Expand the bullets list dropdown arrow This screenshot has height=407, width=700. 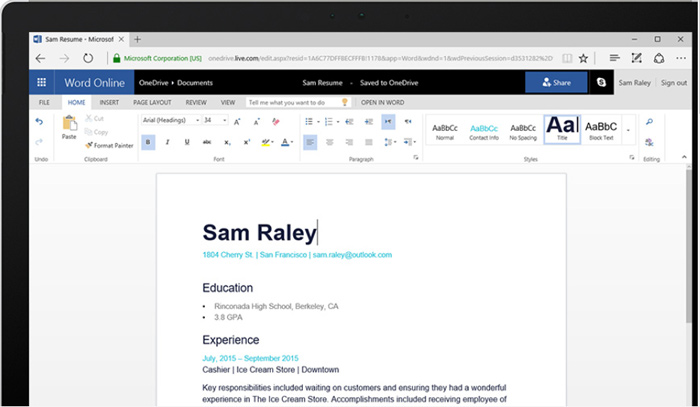[x=318, y=122]
